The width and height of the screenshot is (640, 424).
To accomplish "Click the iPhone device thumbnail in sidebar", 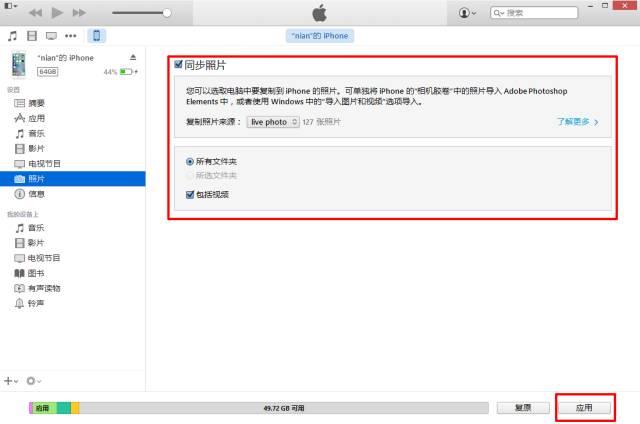I will pos(18,64).
